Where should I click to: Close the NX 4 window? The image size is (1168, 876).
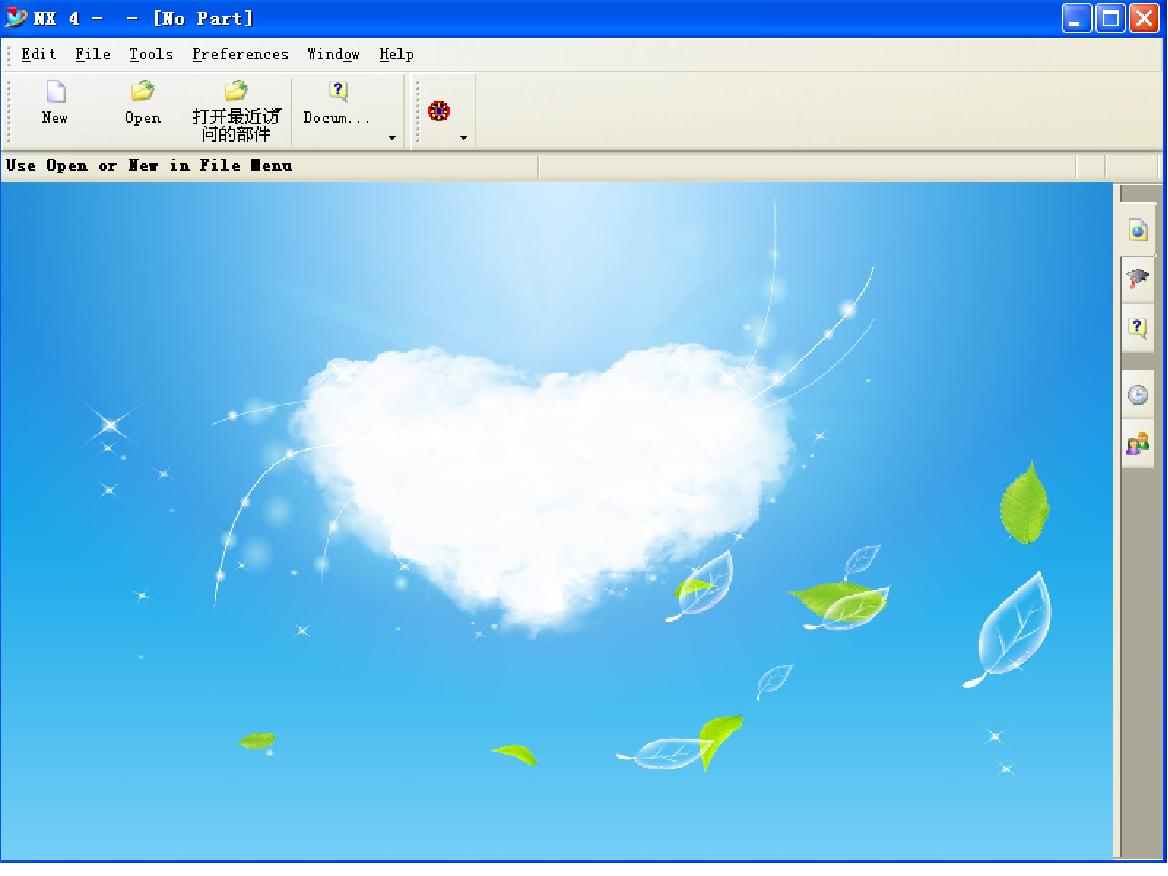coord(1144,19)
